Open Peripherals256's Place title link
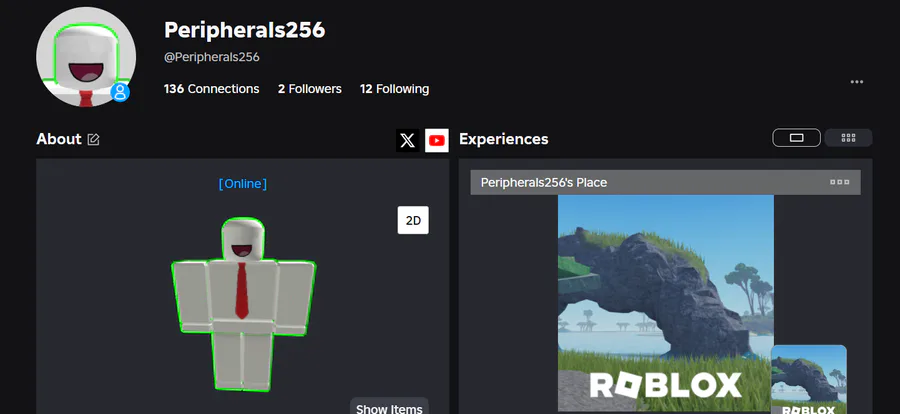Screen dimensions: 900x414 (x=544, y=183)
